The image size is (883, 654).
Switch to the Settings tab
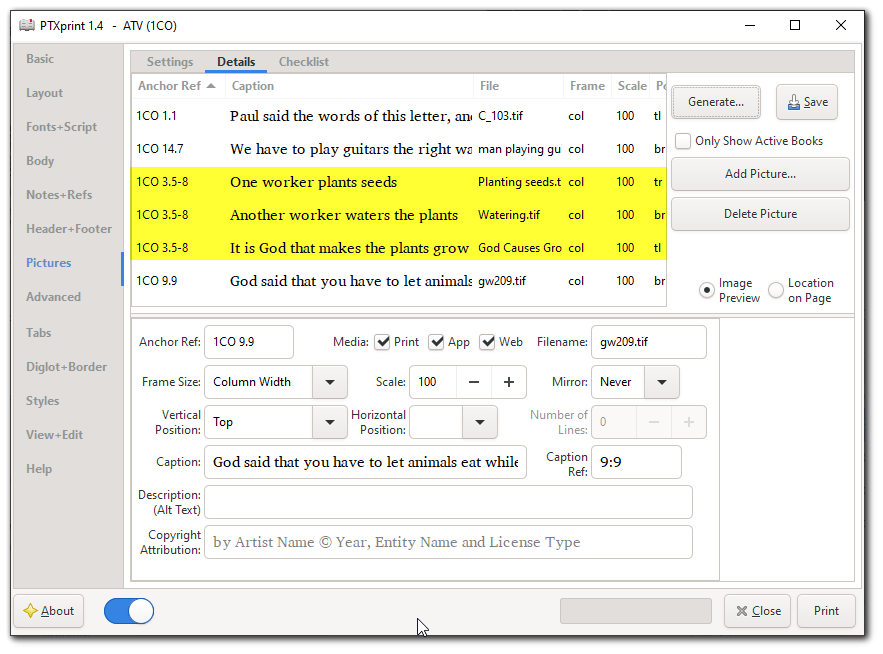click(x=169, y=61)
